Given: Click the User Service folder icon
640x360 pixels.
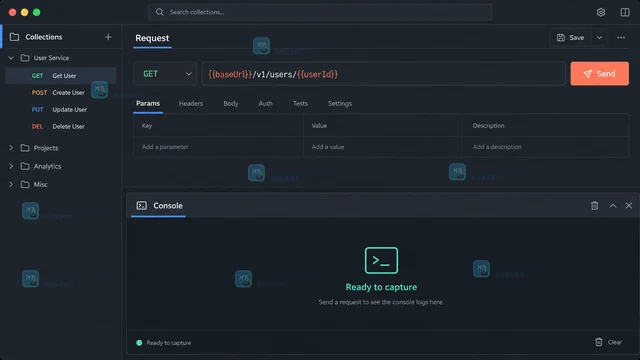Looking at the screenshot, I should coord(25,58).
